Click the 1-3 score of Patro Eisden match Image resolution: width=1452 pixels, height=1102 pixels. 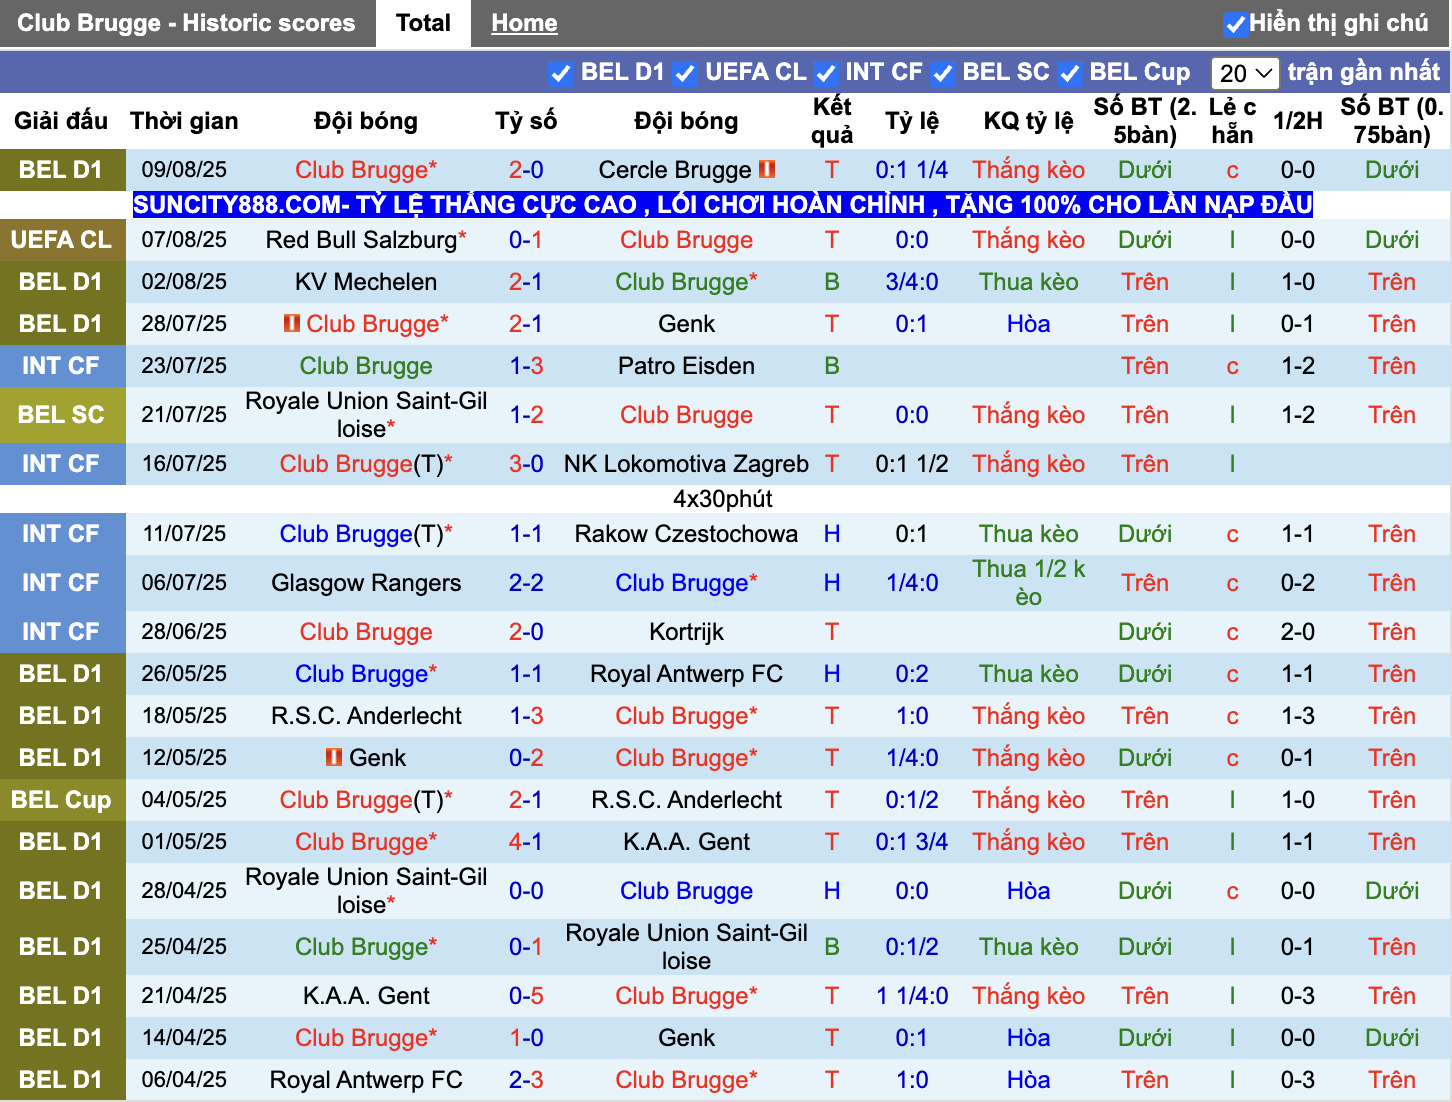526,366
